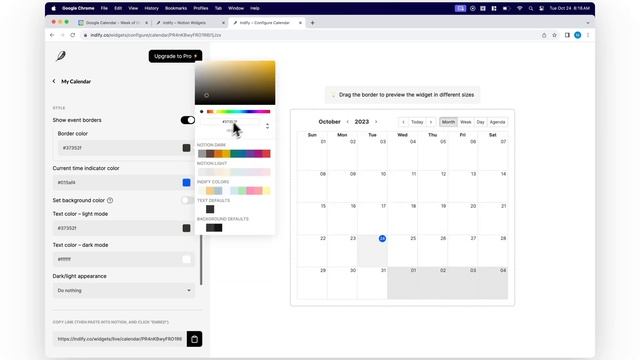Image resolution: width=640 pixels, height=360 pixels.
Task: Toggle Show event borders switch
Action: click(188, 120)
